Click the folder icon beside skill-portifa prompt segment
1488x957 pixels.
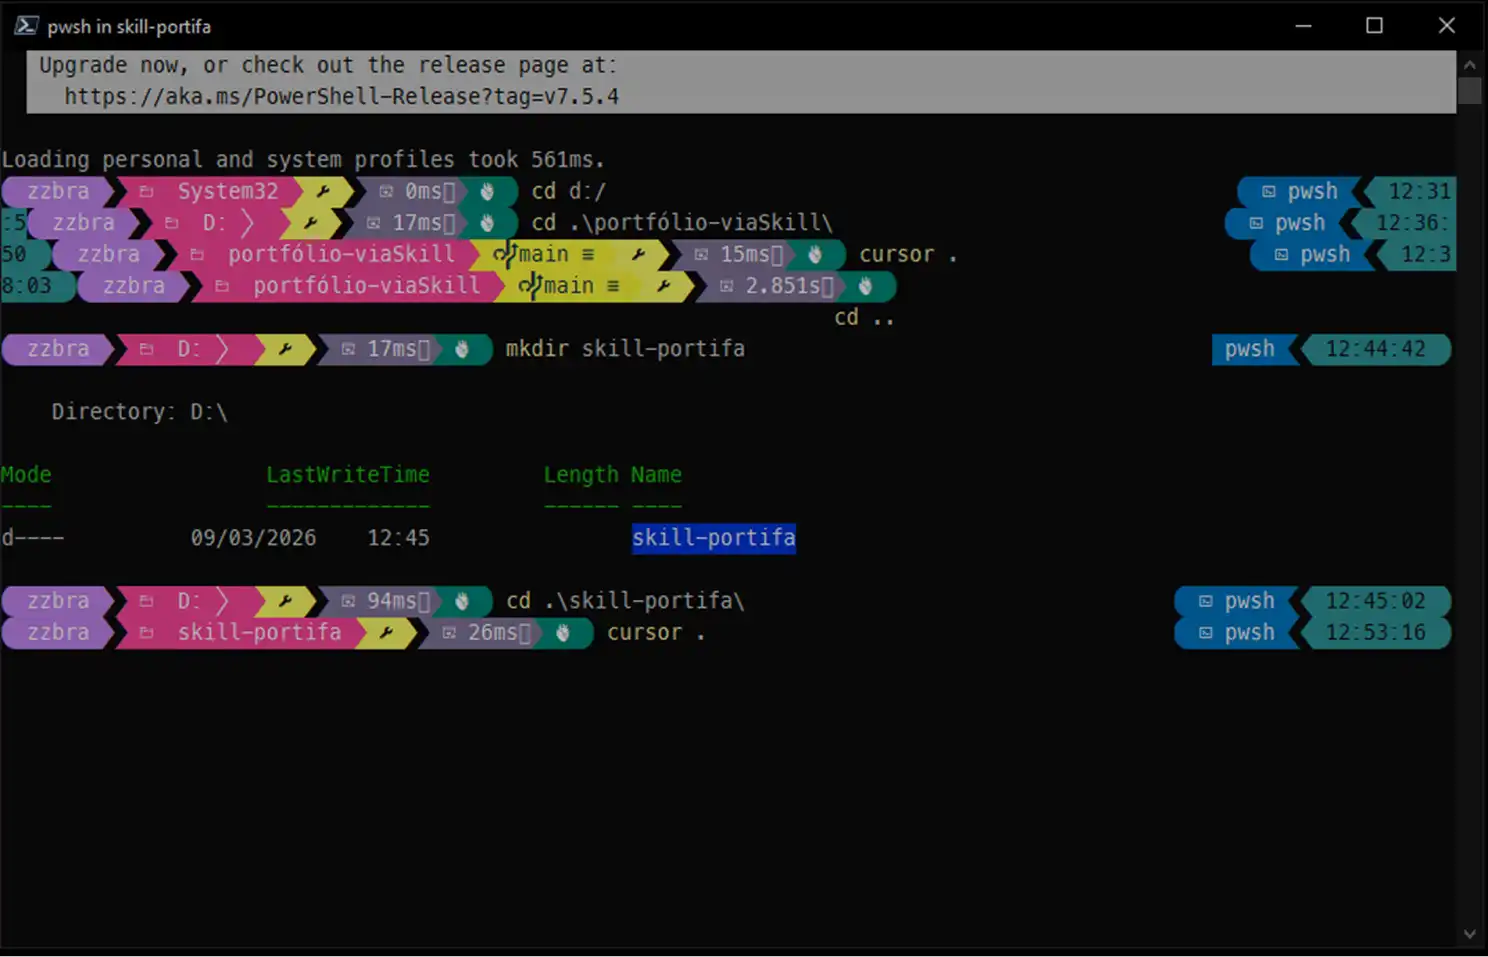click(147, 633)
